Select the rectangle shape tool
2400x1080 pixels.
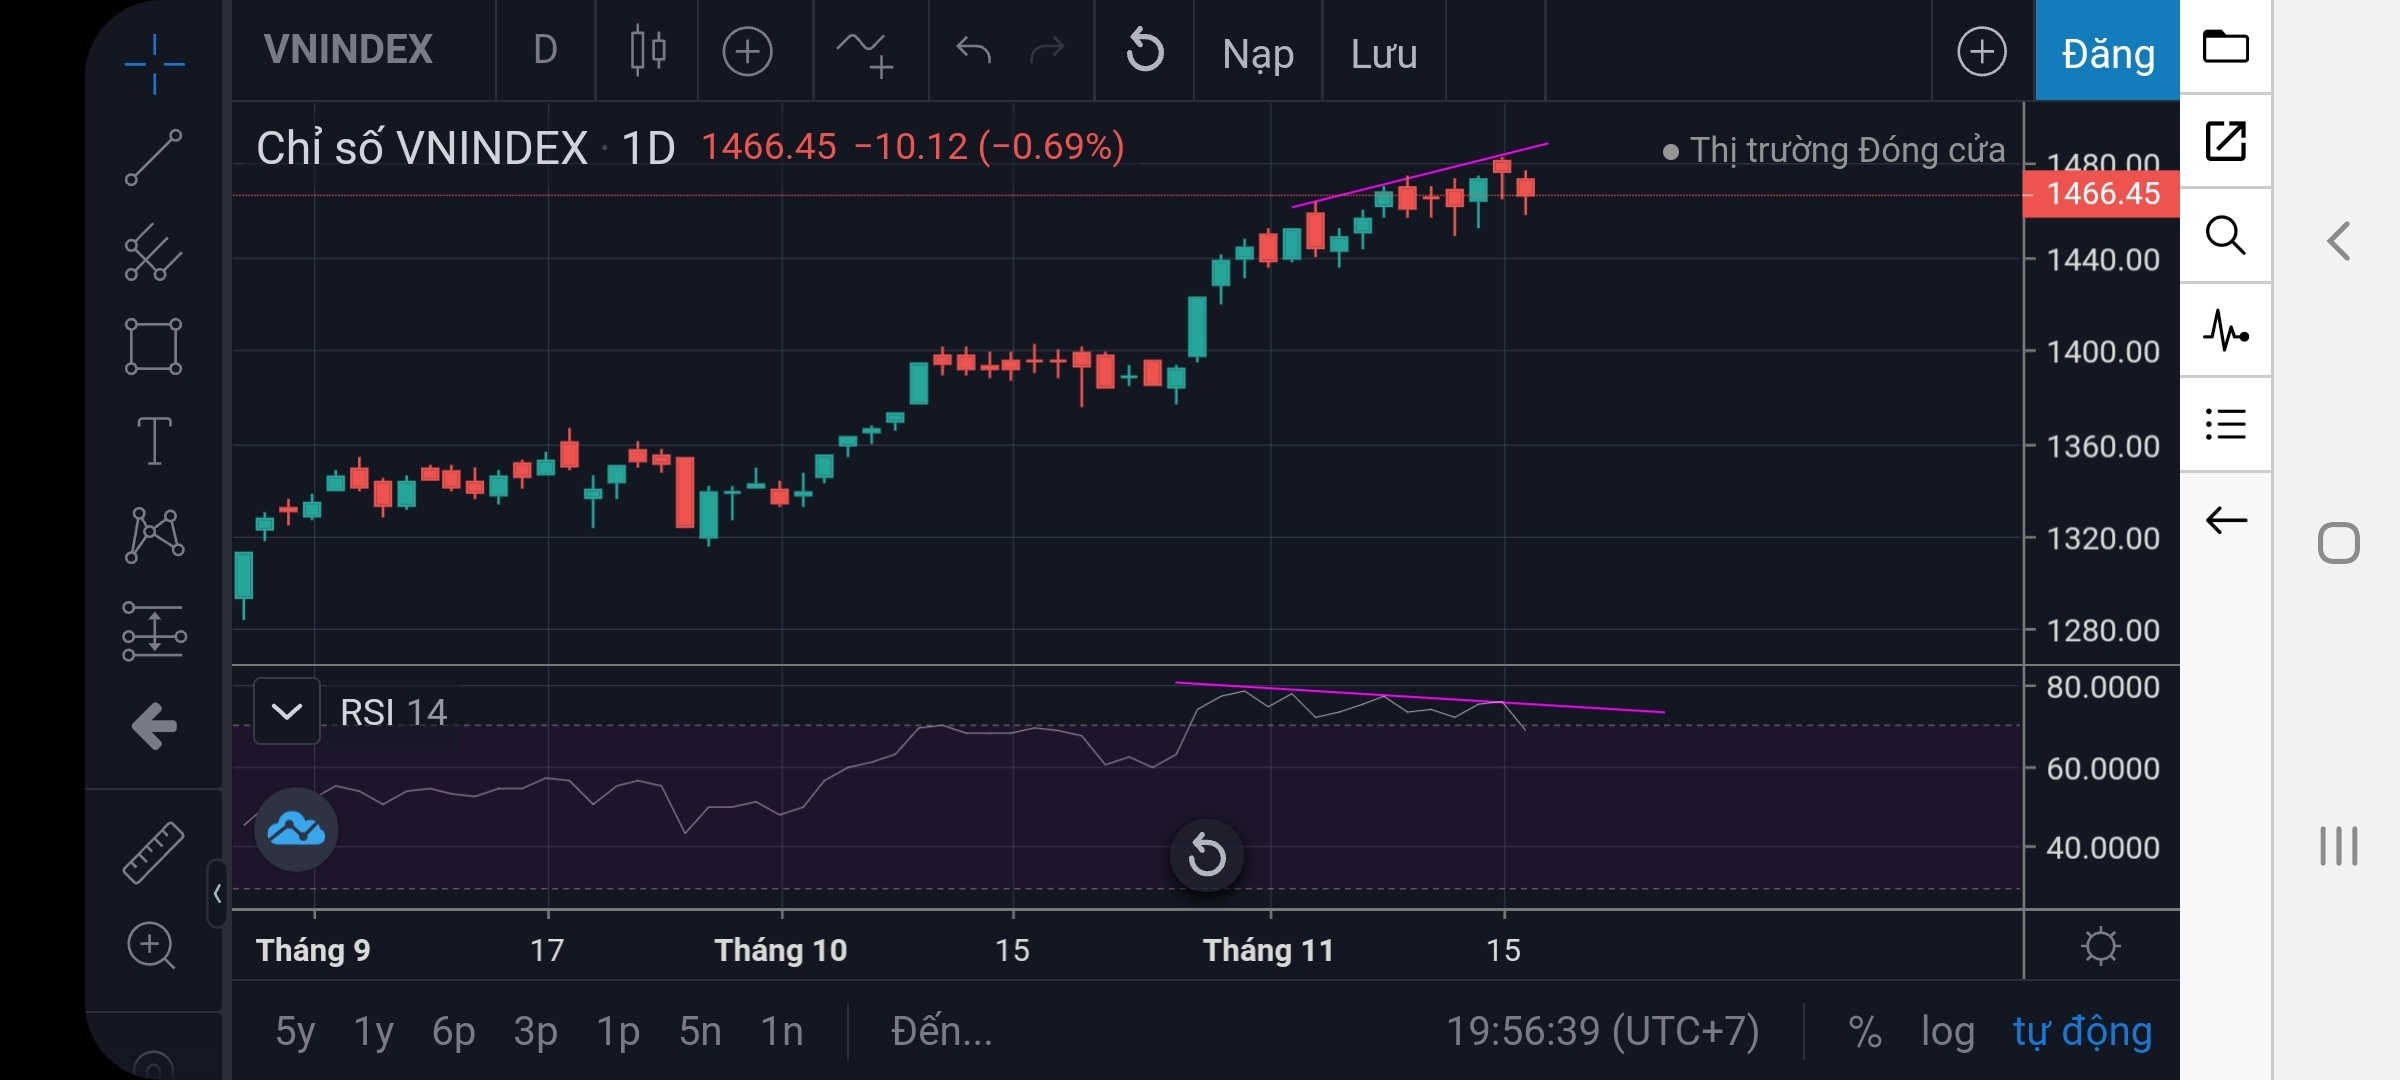coord(153,346)
